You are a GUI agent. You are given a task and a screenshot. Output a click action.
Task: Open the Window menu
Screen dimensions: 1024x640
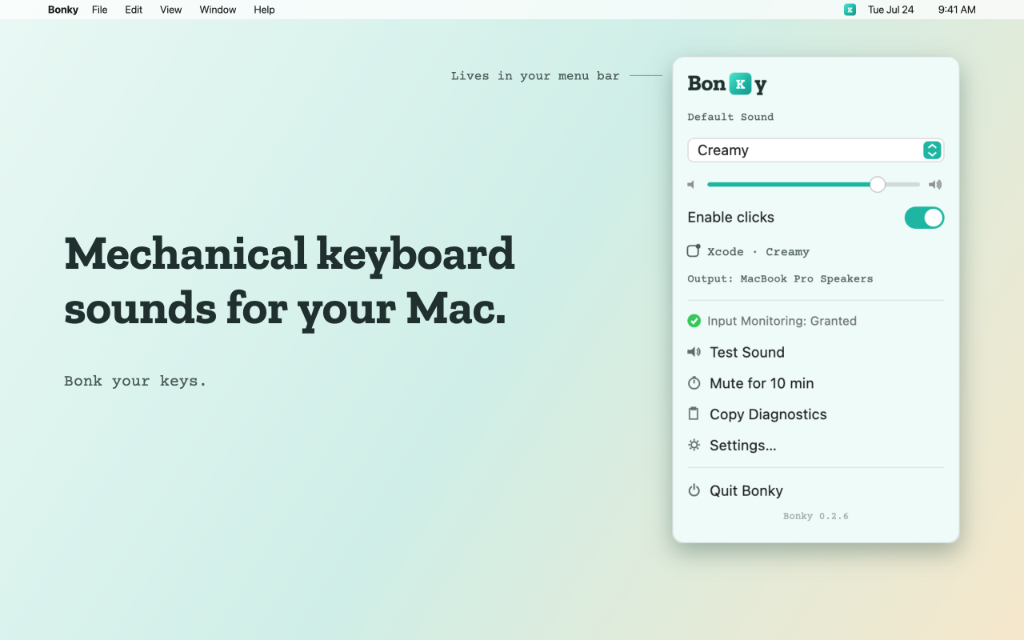pyautogui.click(x=217, y=10)
